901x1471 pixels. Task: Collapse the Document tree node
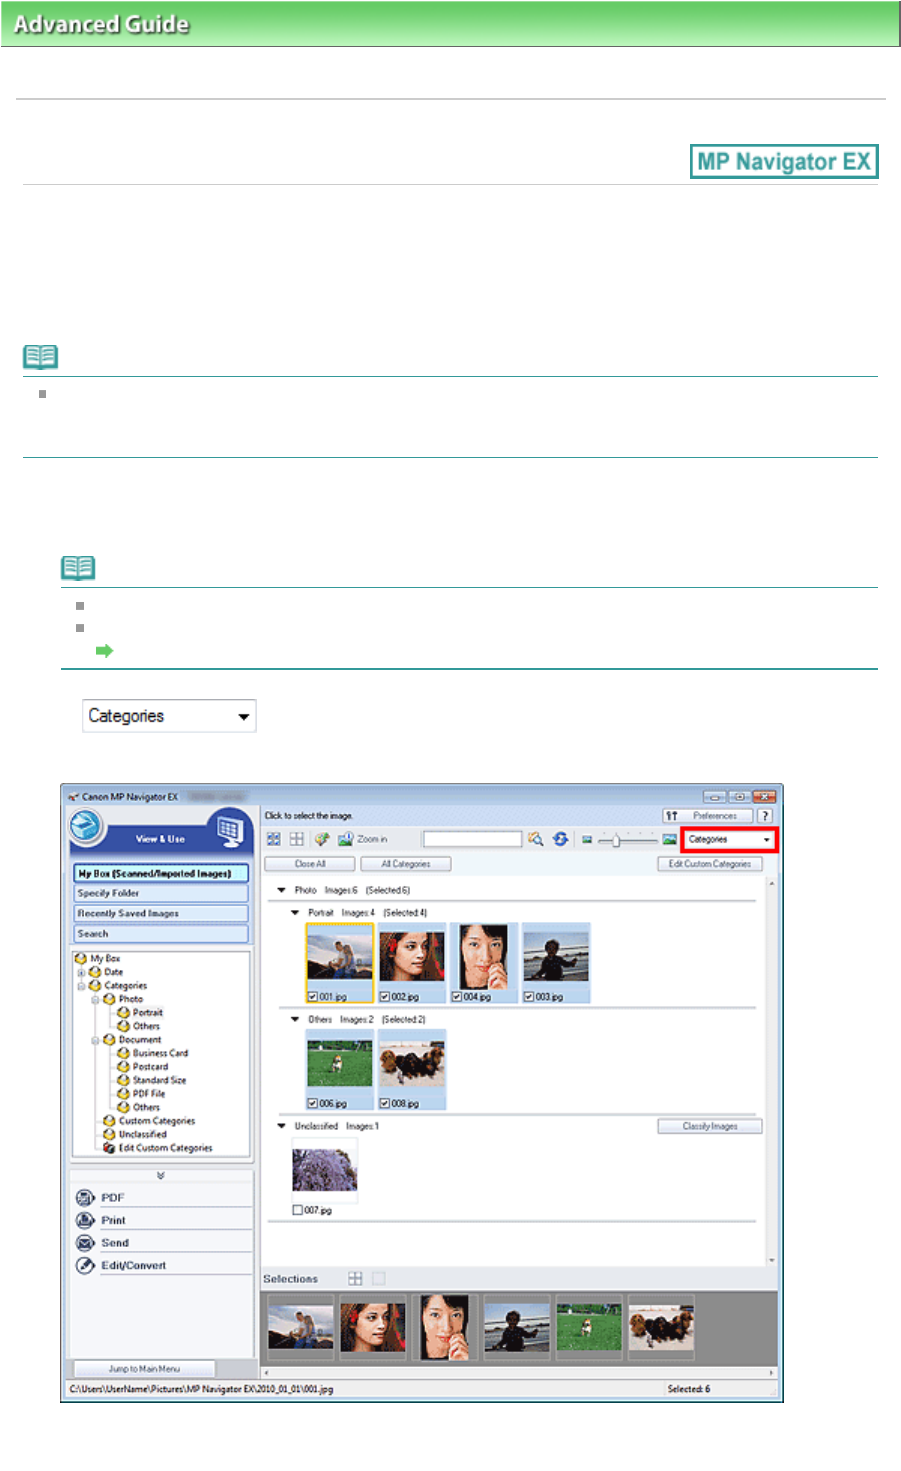click(95, 1040)
